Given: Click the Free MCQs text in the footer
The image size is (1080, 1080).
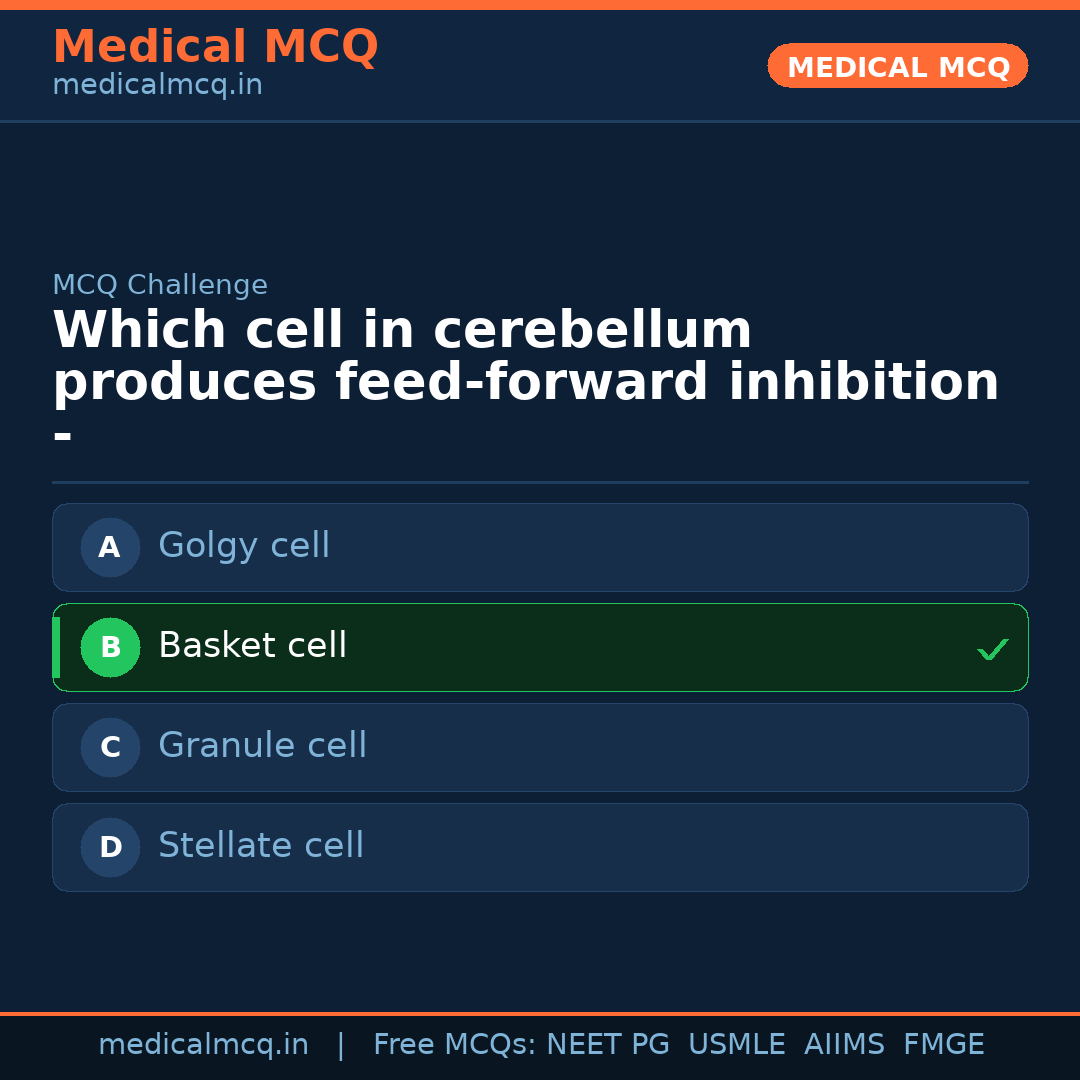Looking at the screenshot, I should (454, 1045).
